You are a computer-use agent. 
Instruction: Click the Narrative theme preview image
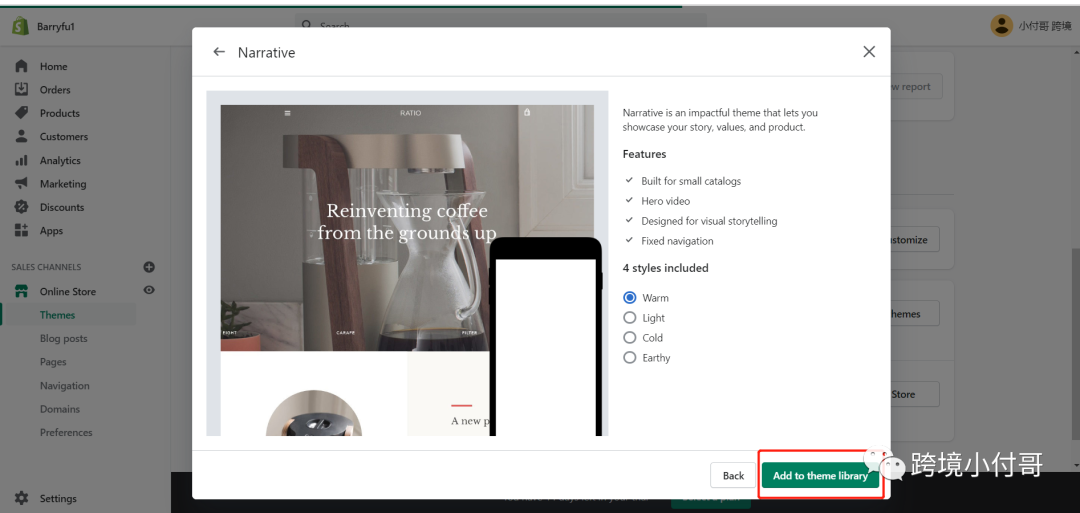click(407, 263)
